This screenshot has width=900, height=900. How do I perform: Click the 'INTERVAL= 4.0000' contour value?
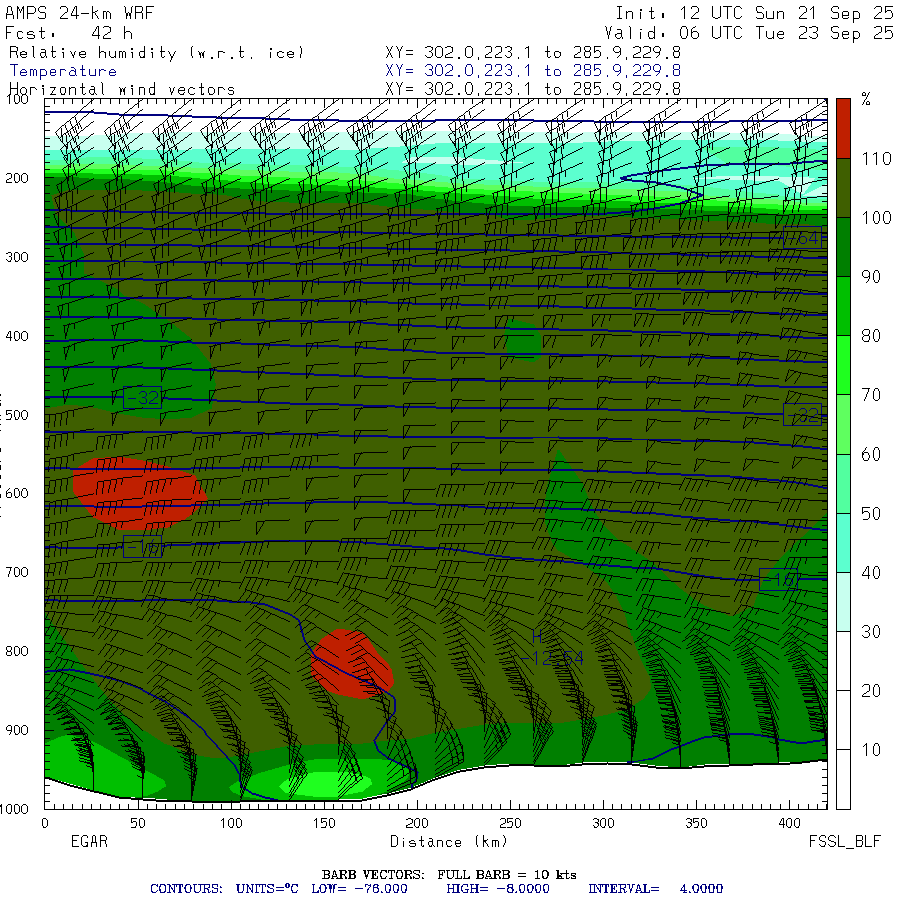click(655, 889)
